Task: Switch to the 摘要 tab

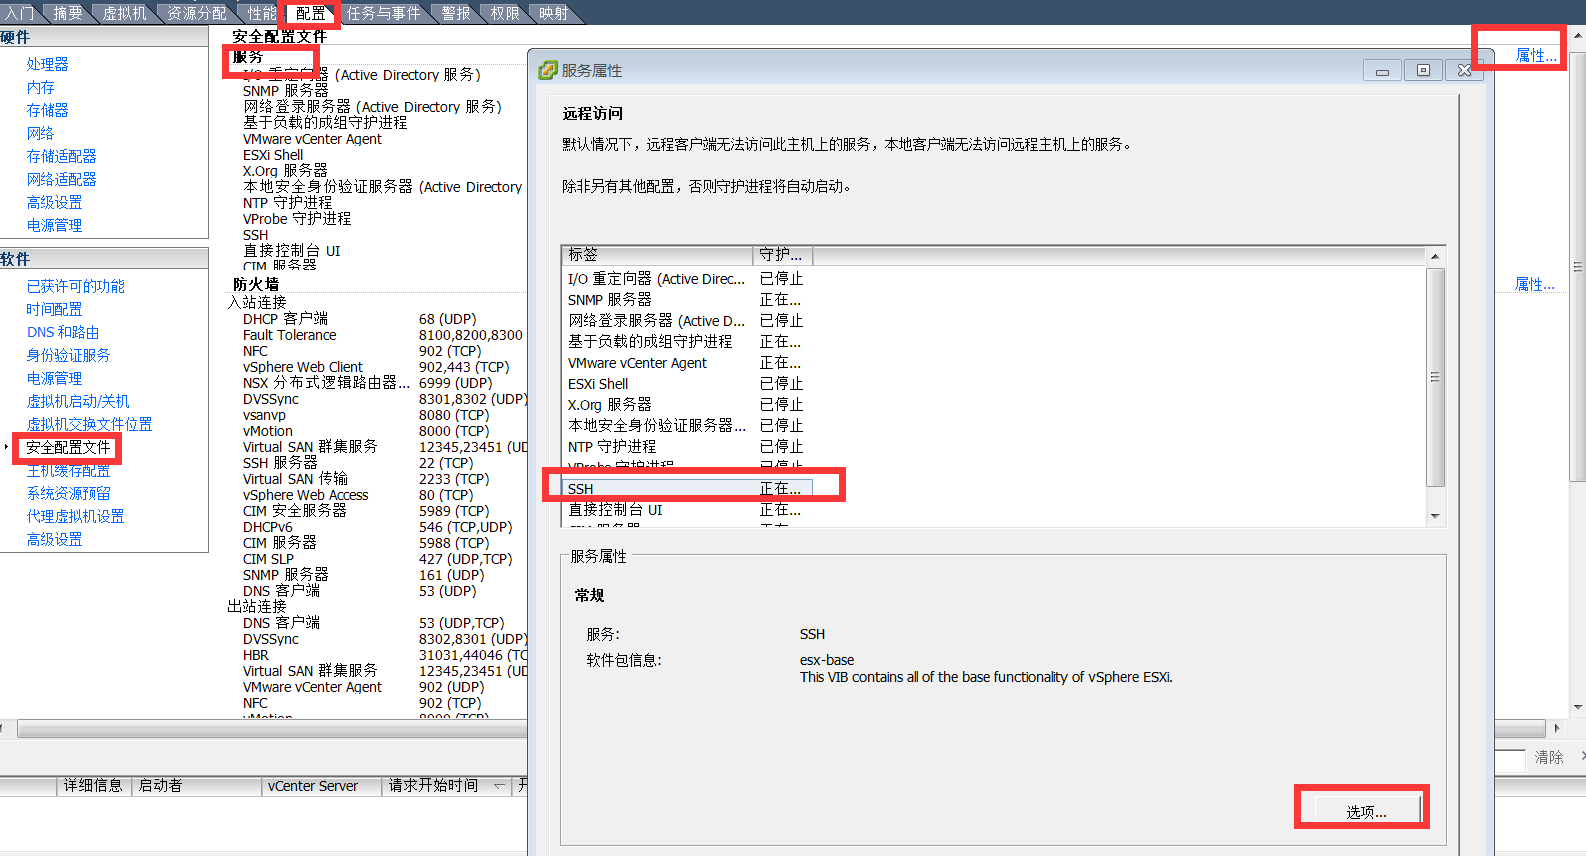Action: [x=68, y=13]
